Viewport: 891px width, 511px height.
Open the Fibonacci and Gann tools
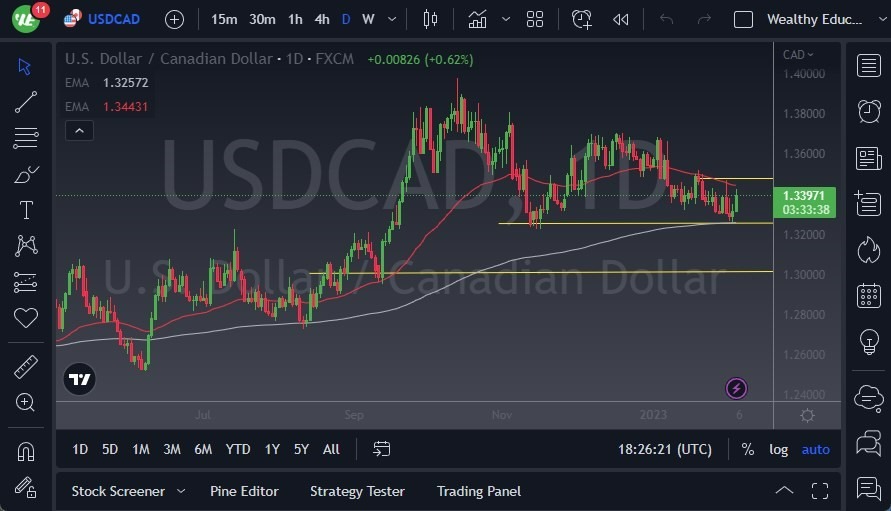(26, 138)
